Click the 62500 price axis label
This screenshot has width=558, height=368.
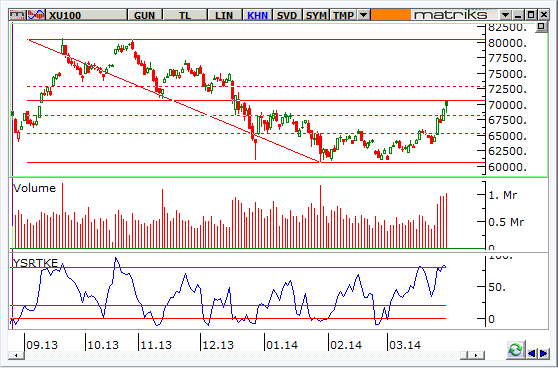(507, 151)
